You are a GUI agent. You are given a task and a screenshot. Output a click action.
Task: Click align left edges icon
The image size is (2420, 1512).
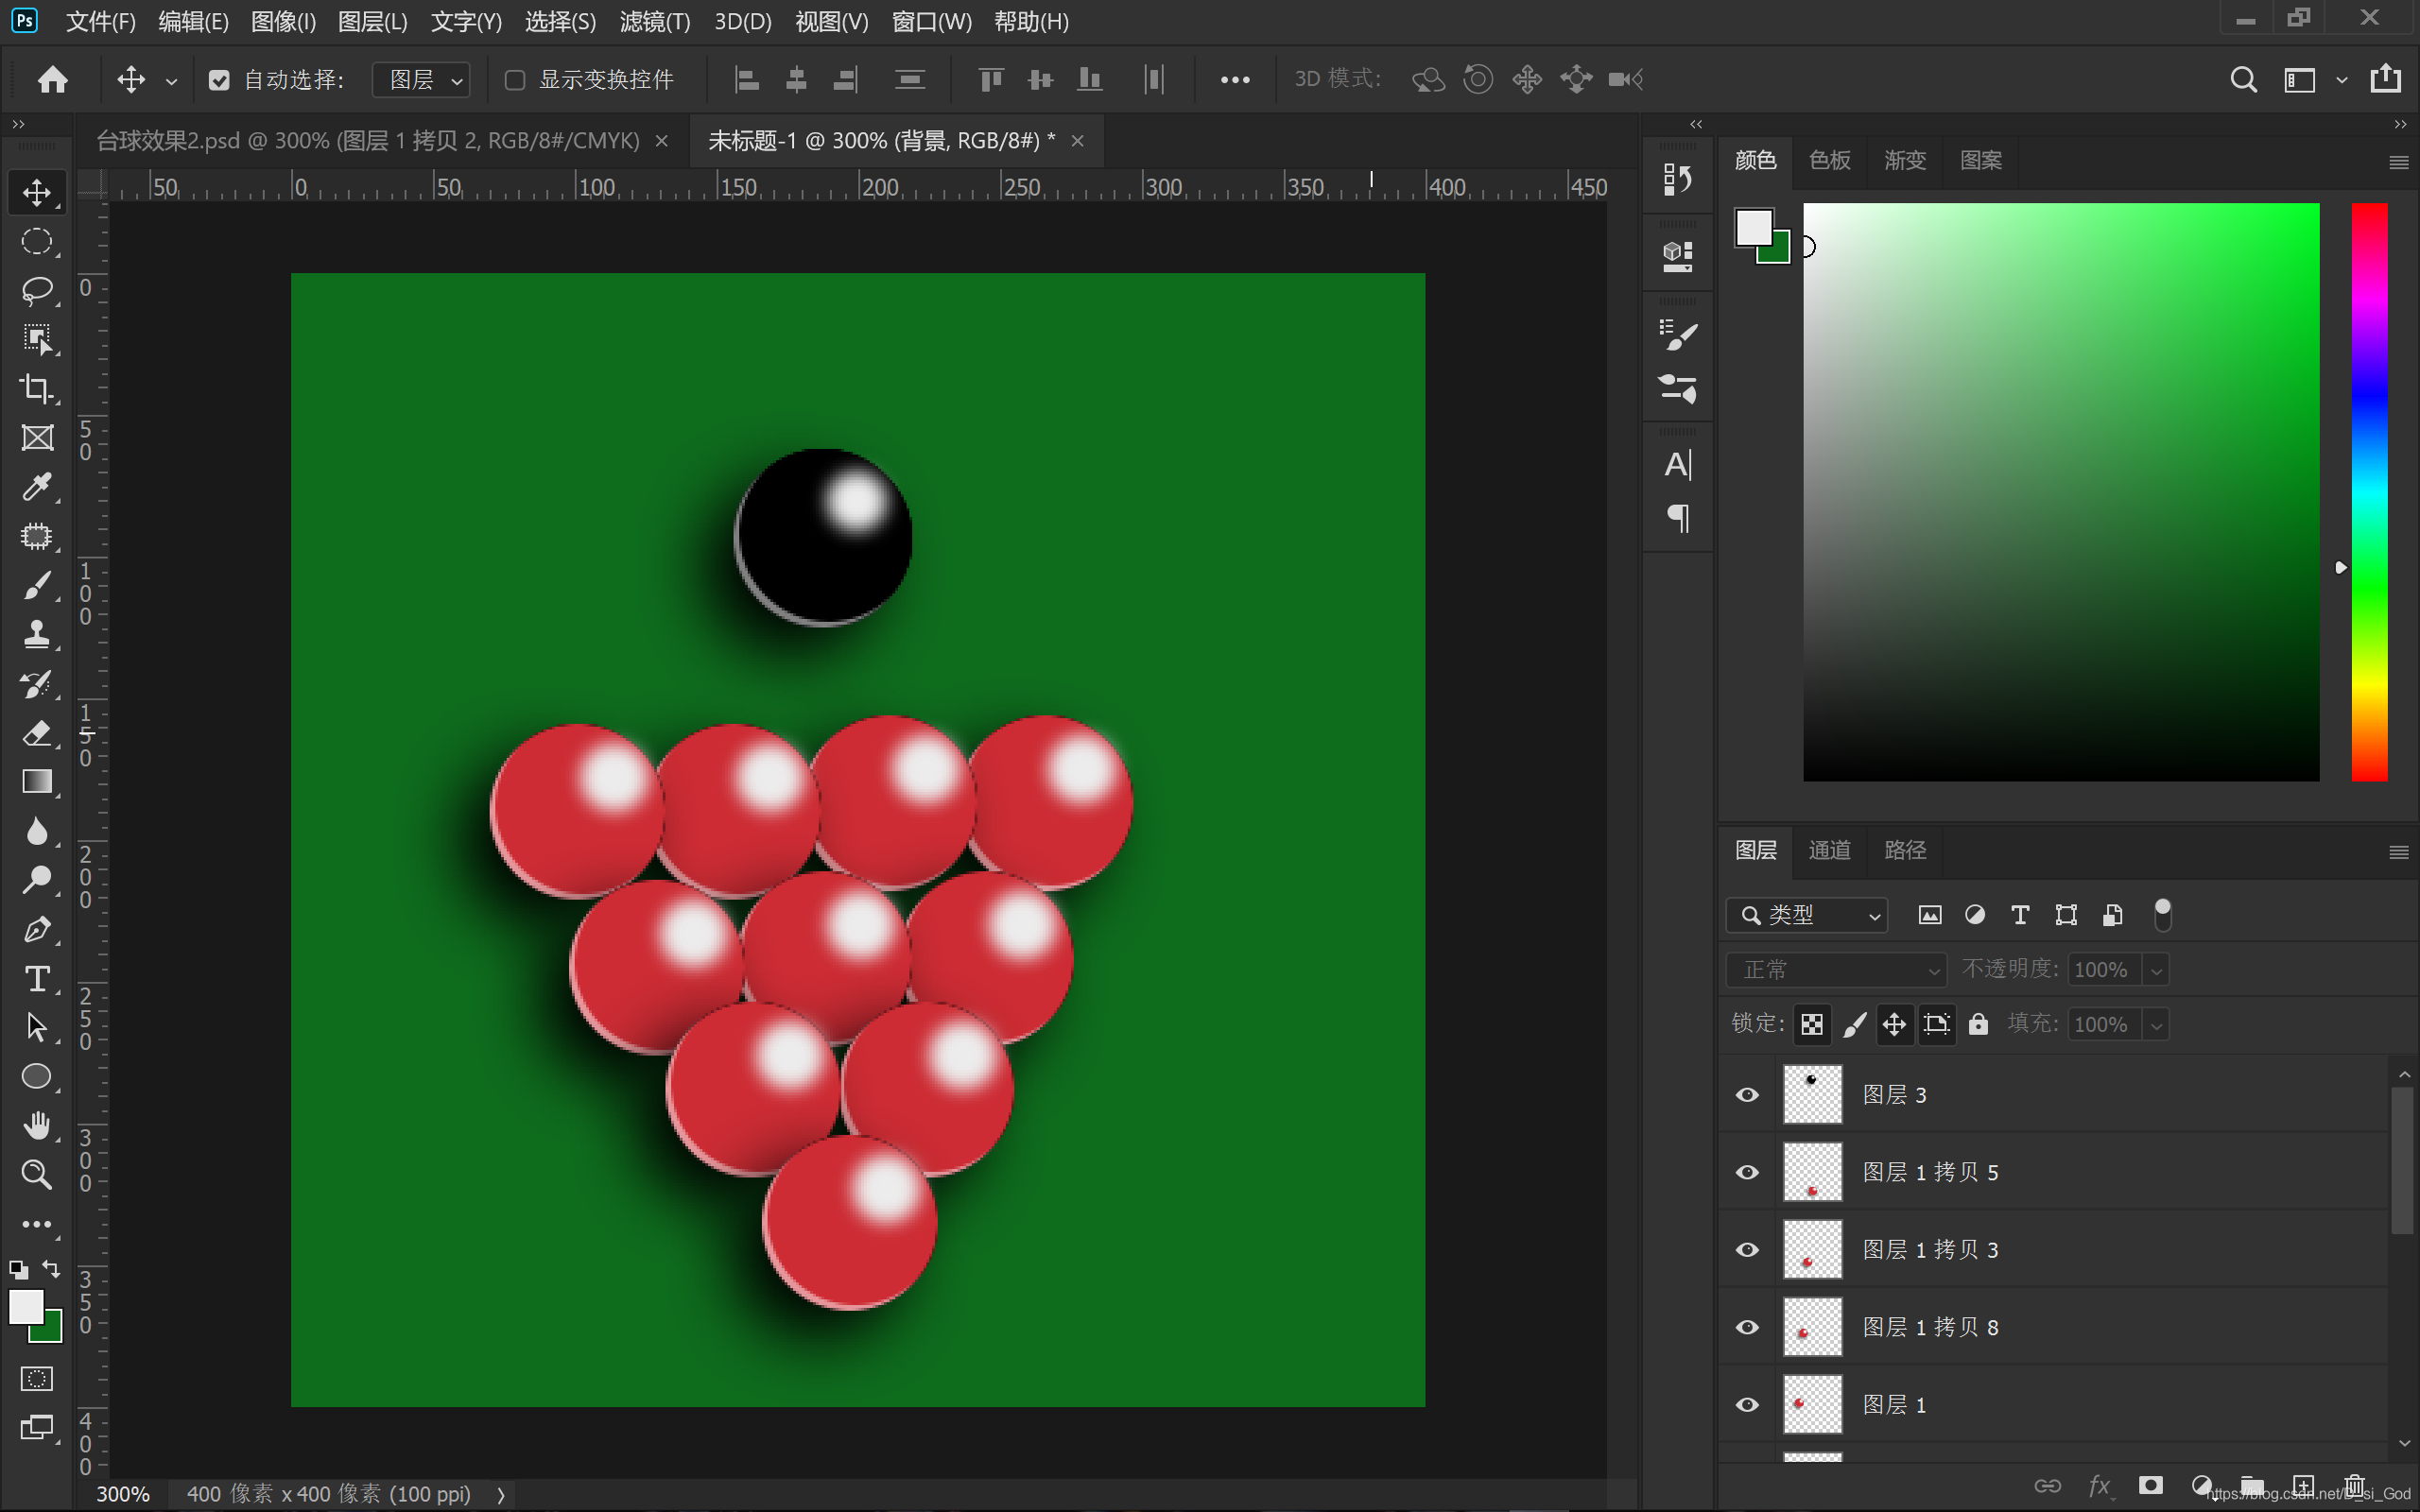[747, 79]
